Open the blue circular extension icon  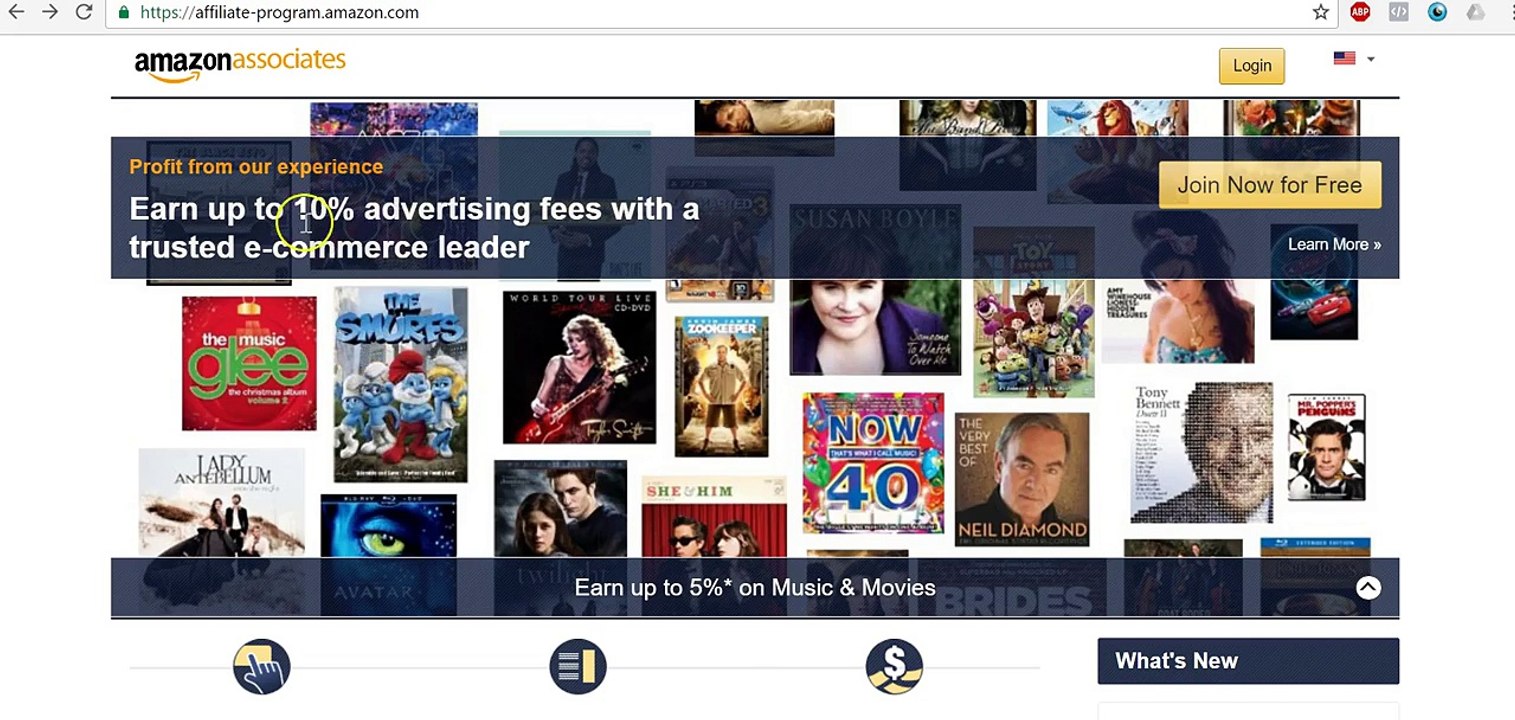pos(1437,12)
